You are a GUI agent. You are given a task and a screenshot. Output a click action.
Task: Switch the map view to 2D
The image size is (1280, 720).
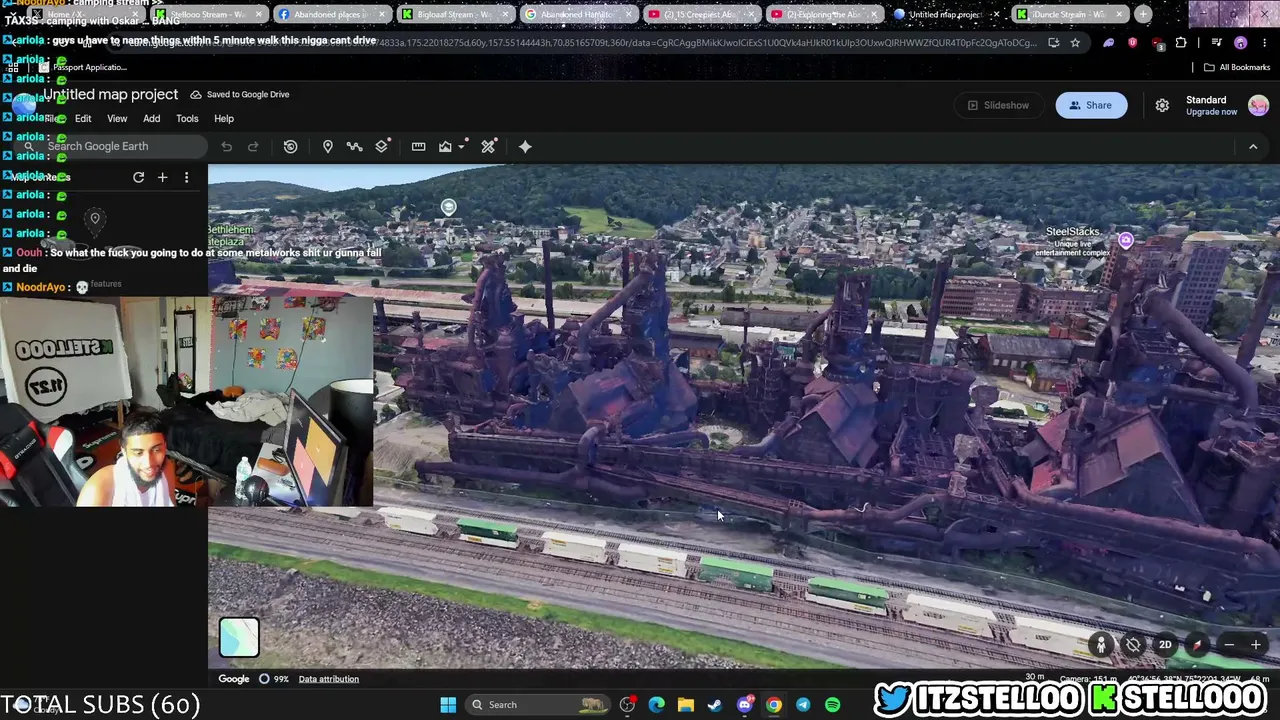point(1165,645)
